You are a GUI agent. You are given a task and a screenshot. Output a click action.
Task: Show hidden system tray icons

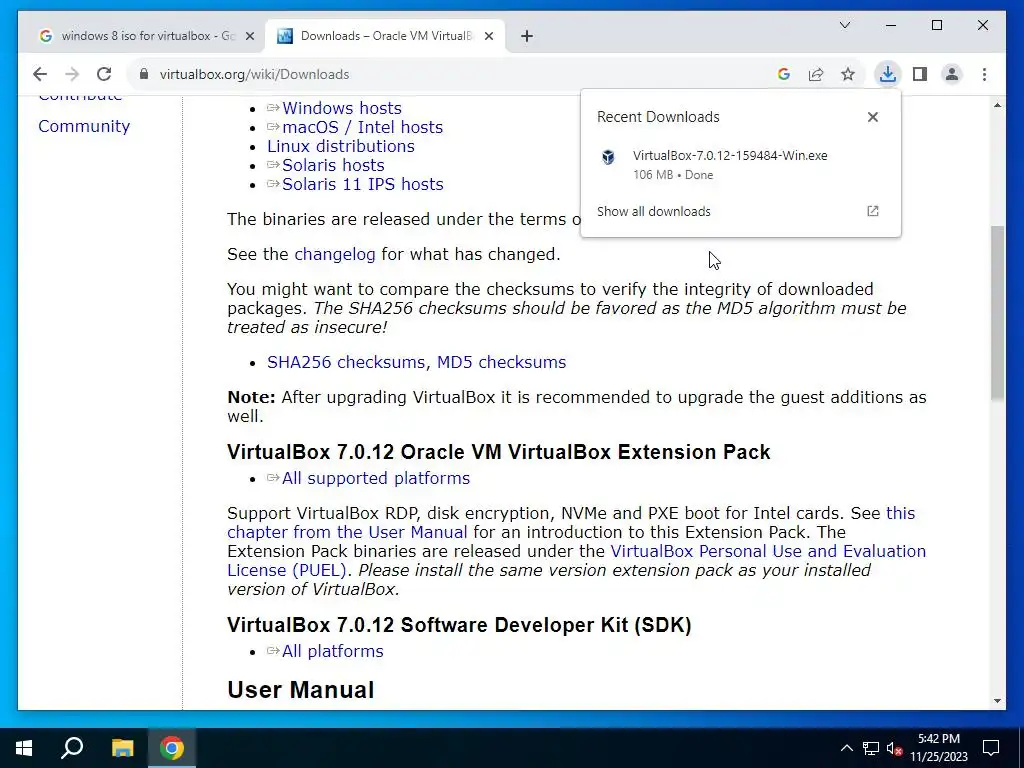(x=846, y=748)
